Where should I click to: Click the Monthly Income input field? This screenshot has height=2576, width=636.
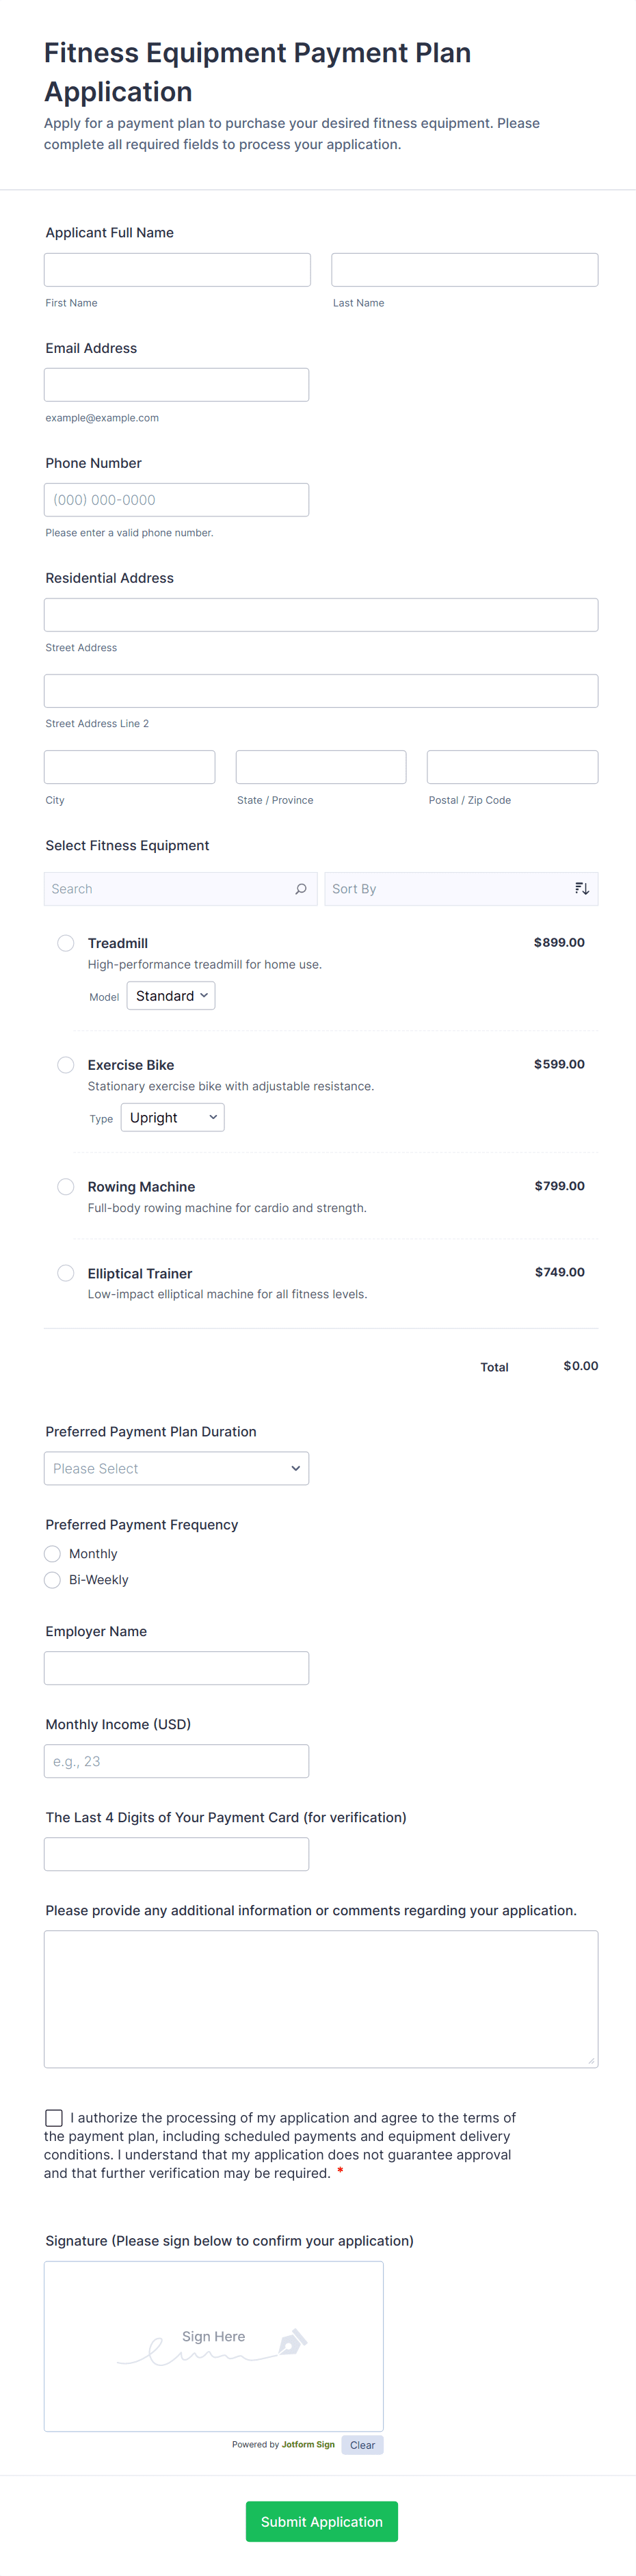pos(176,1762)
